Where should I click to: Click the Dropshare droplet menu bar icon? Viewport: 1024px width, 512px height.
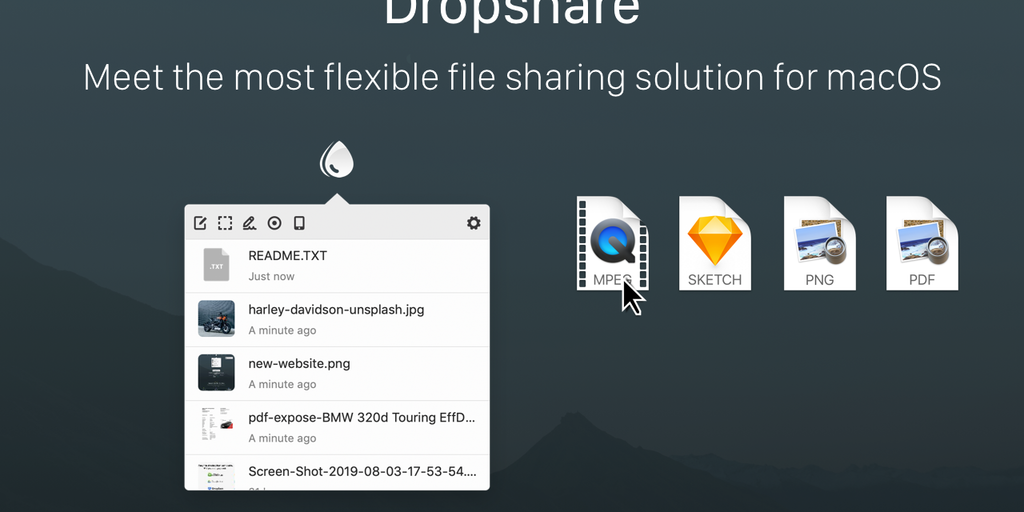click(336, 159)
